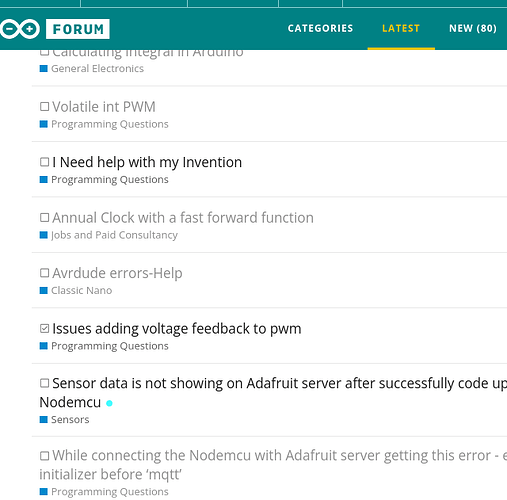Click General Electronics blue category square
507x500 pixels.
point(44,68)
